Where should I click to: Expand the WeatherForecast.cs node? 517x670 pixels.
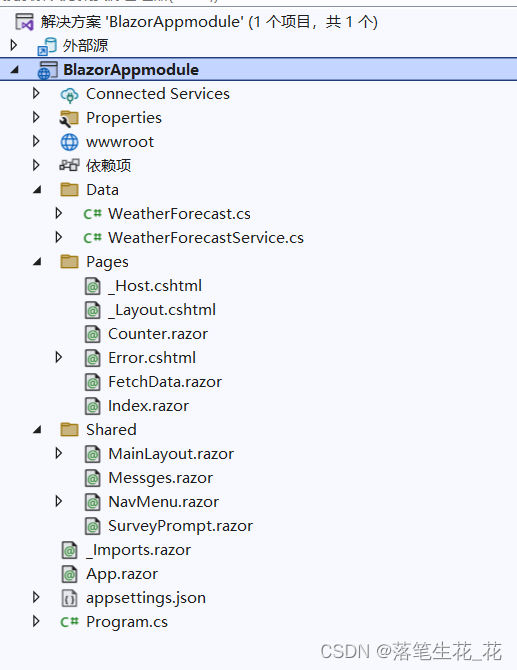(x=59, y=213)
